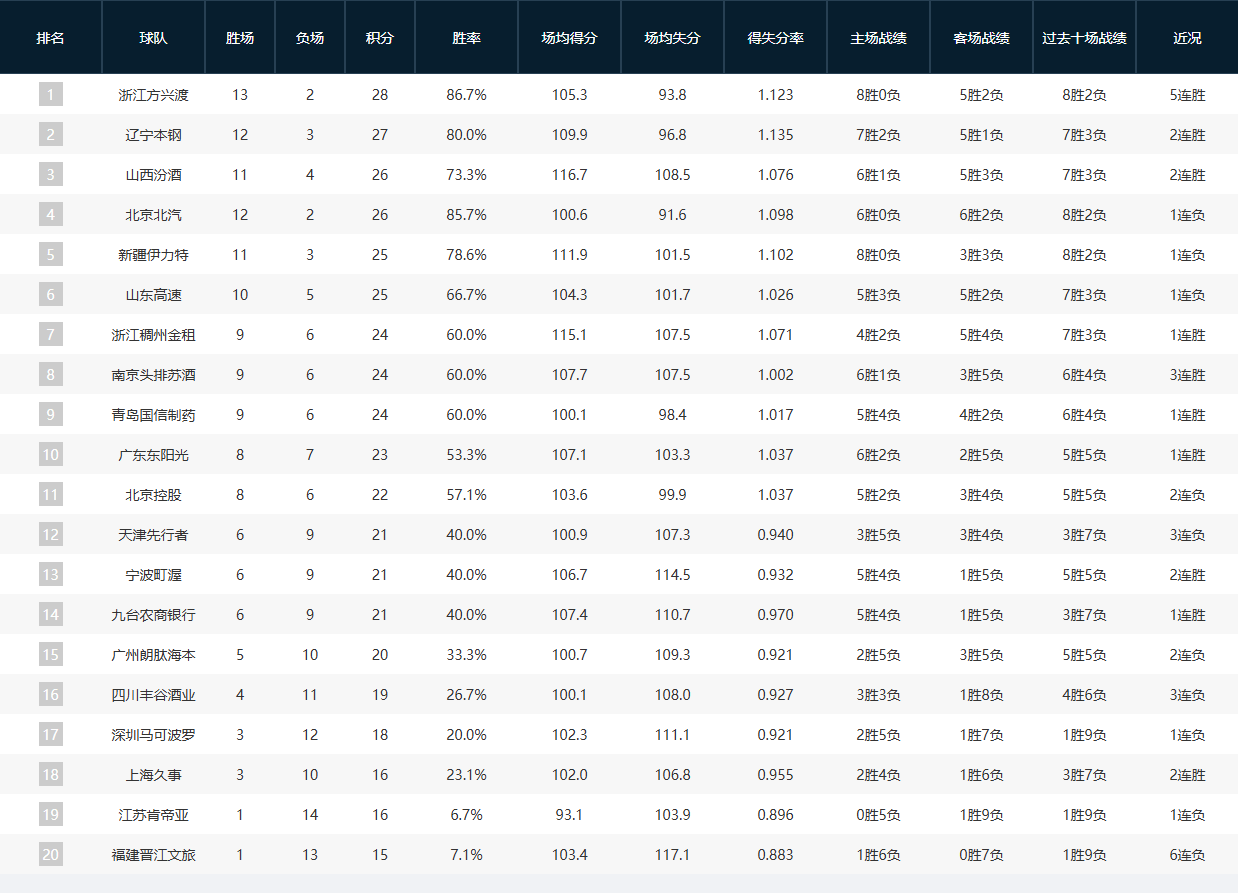Open team 辽宁本钢
Viewport: 1238px width, 893px height.
(x=153, y=135)
